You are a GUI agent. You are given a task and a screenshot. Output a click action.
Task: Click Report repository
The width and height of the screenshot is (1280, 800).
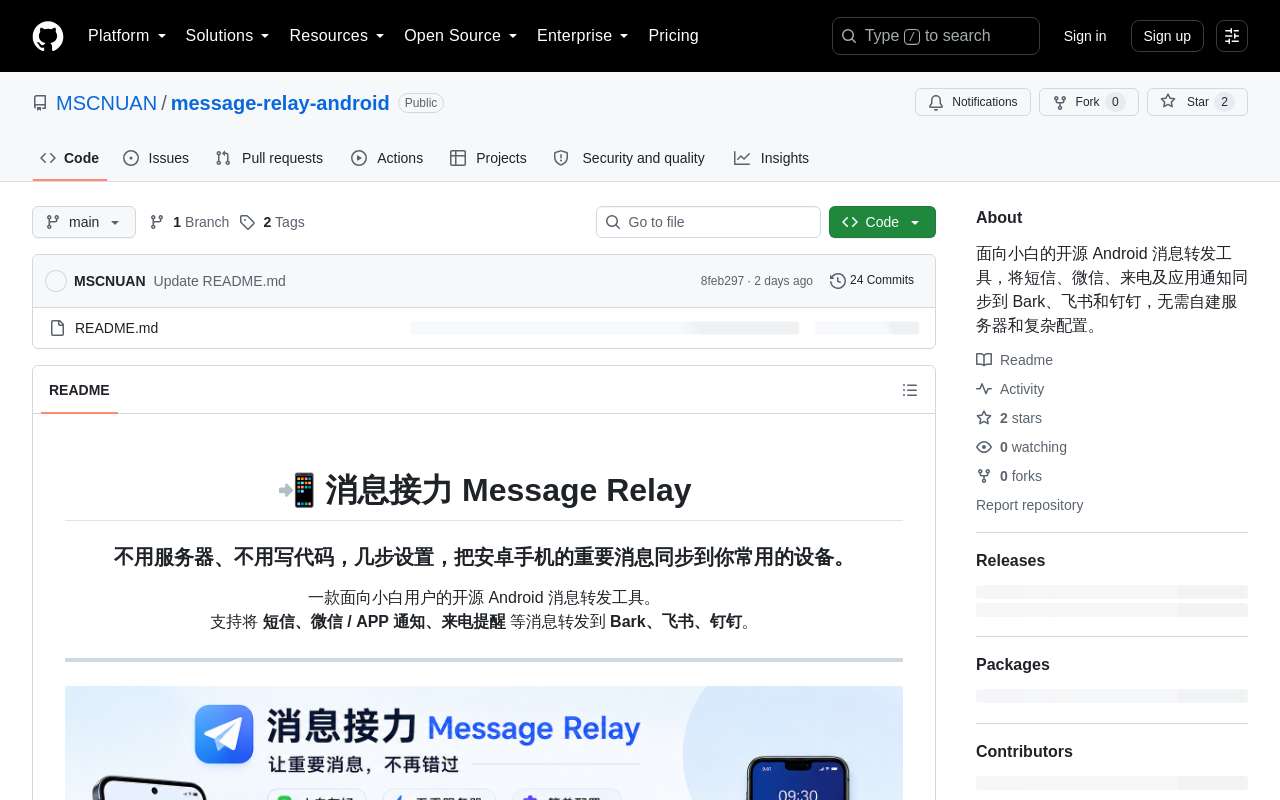pyautogui.click(x=1029, y=505)
